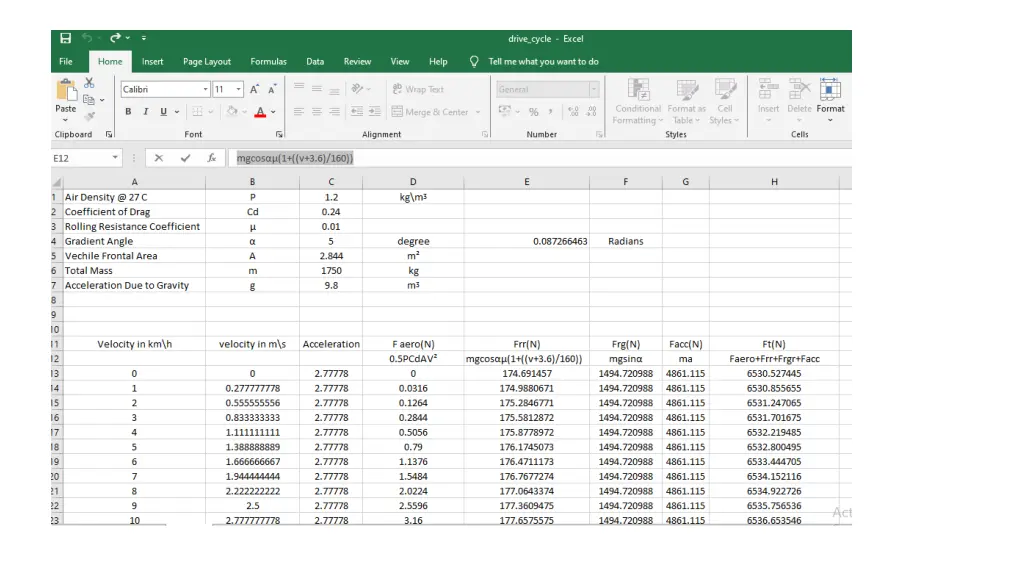
Task: Open the Font group dialog launcher
Action: (279, 135)
